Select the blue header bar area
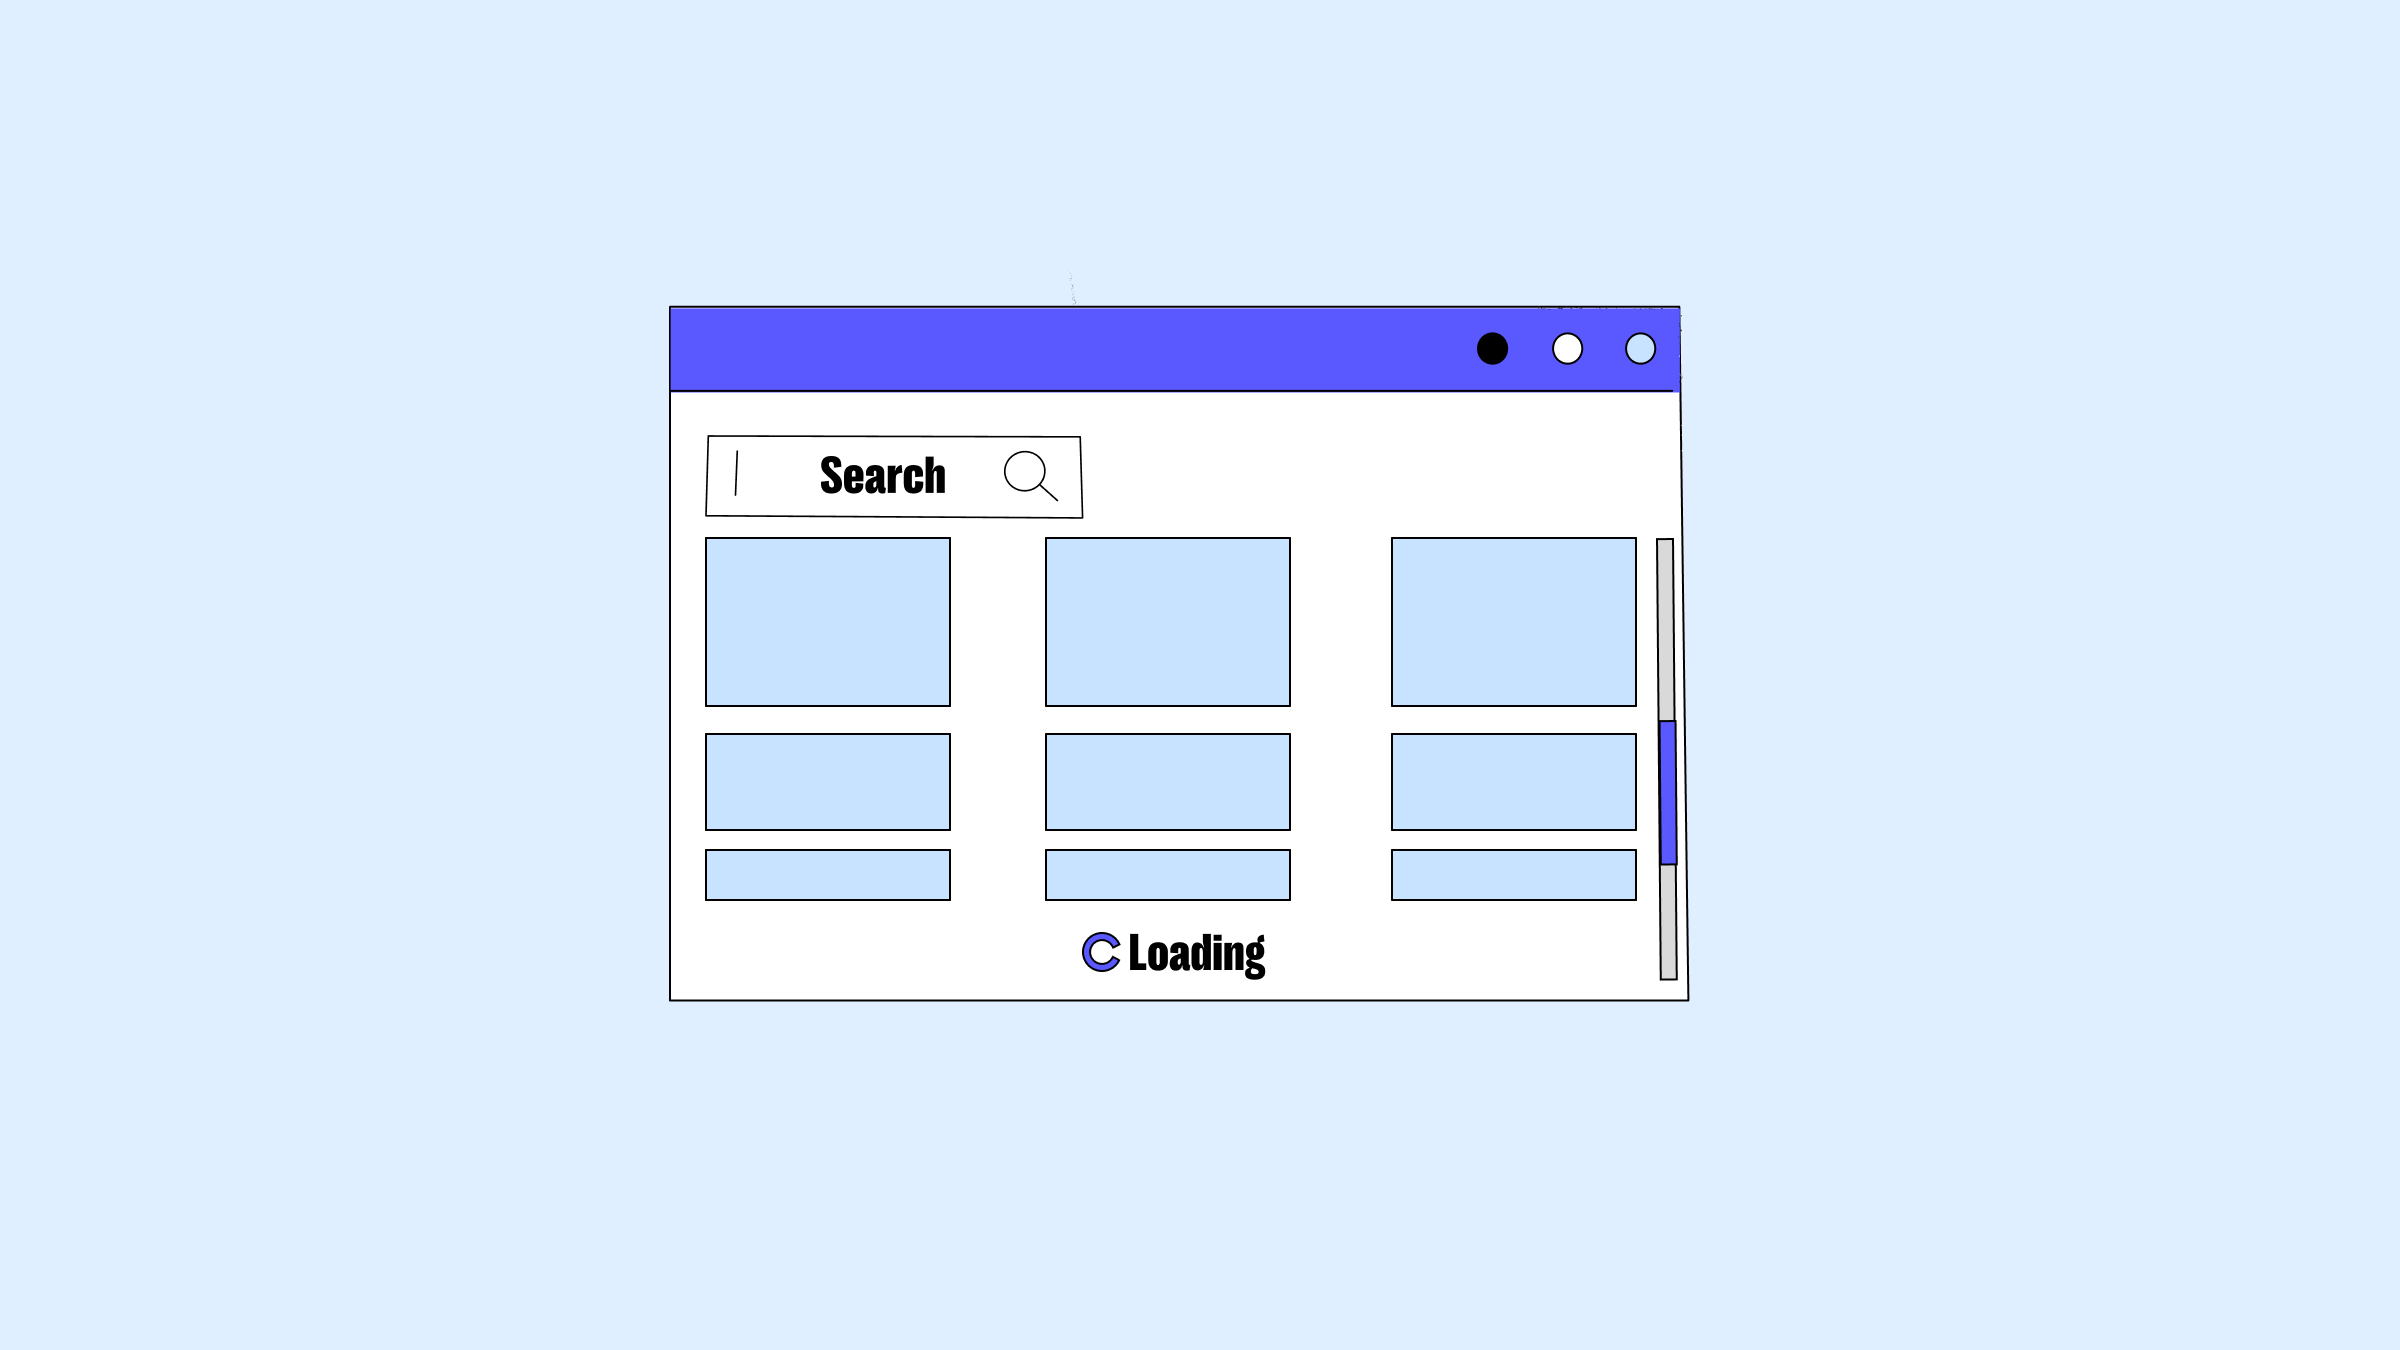This screenshot has height=1350, width=2400. (1174, 349)
